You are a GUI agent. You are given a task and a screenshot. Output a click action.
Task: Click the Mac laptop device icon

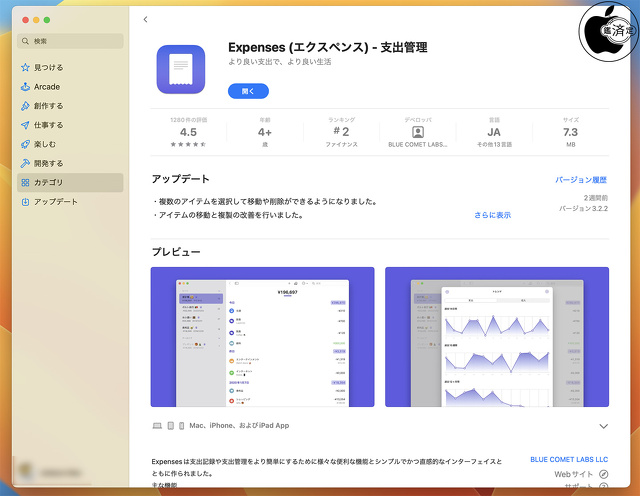pos(157,426)
